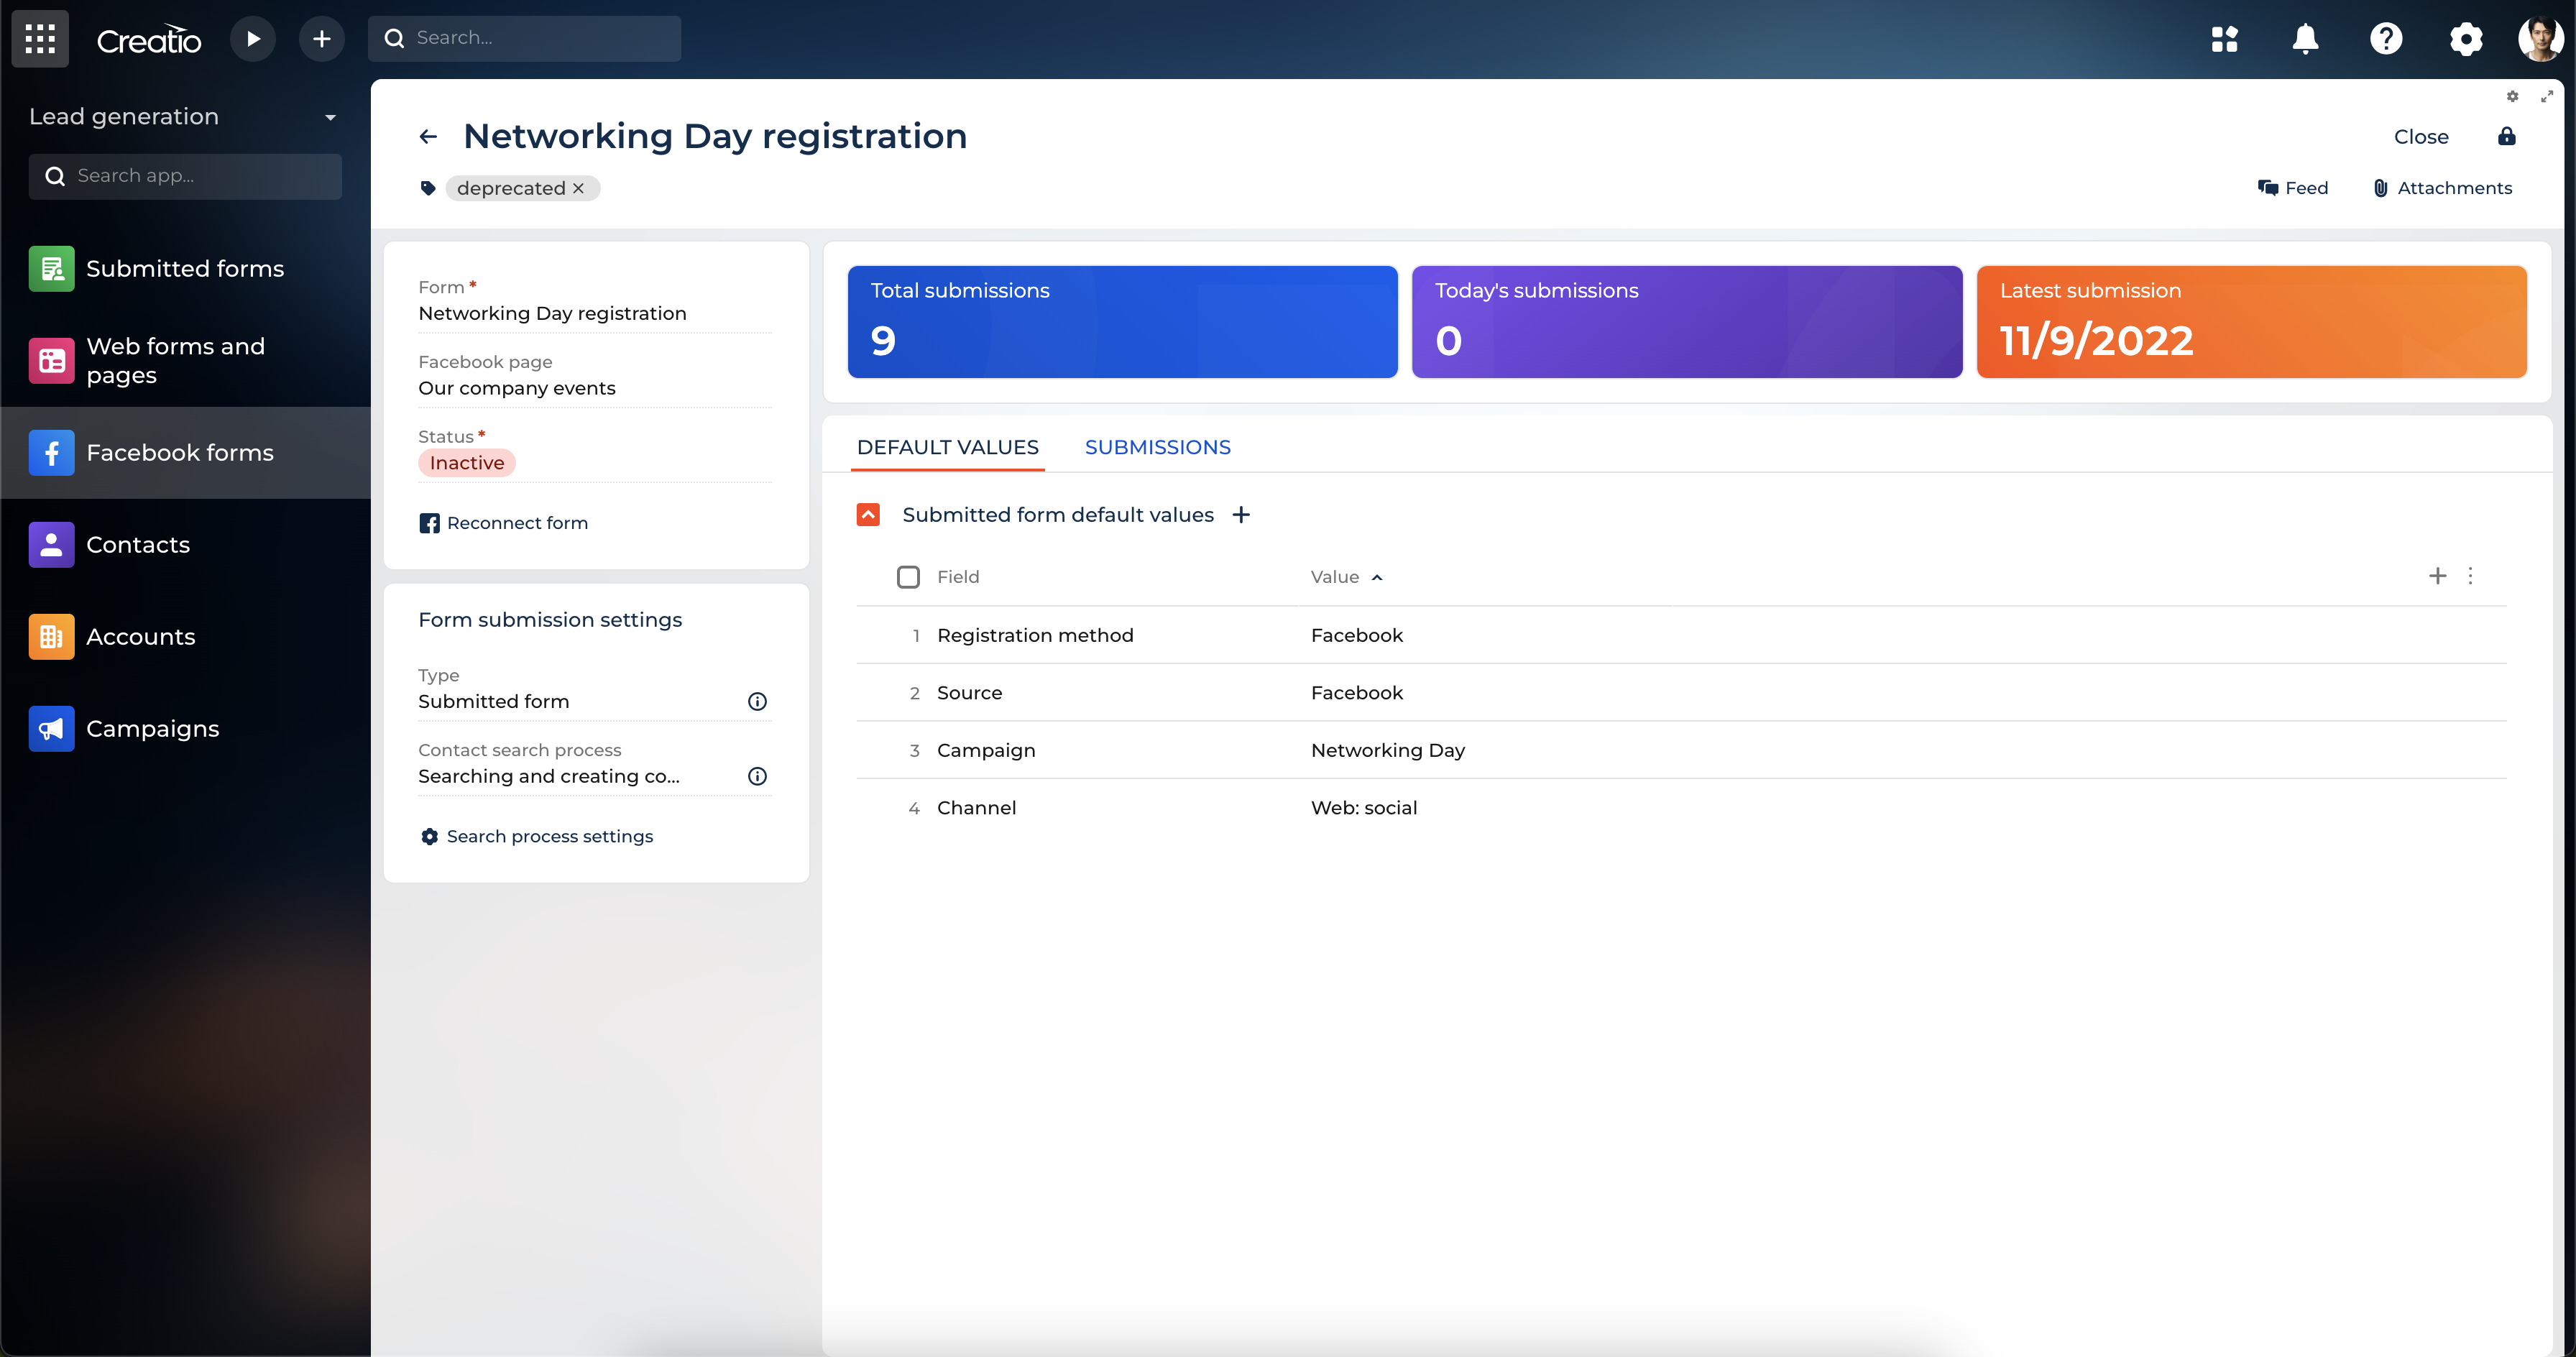Viewport: 2576px width, 1357px height.
Task: Click info icon next to Submitted form type
Action: click(x=757, y=702)
